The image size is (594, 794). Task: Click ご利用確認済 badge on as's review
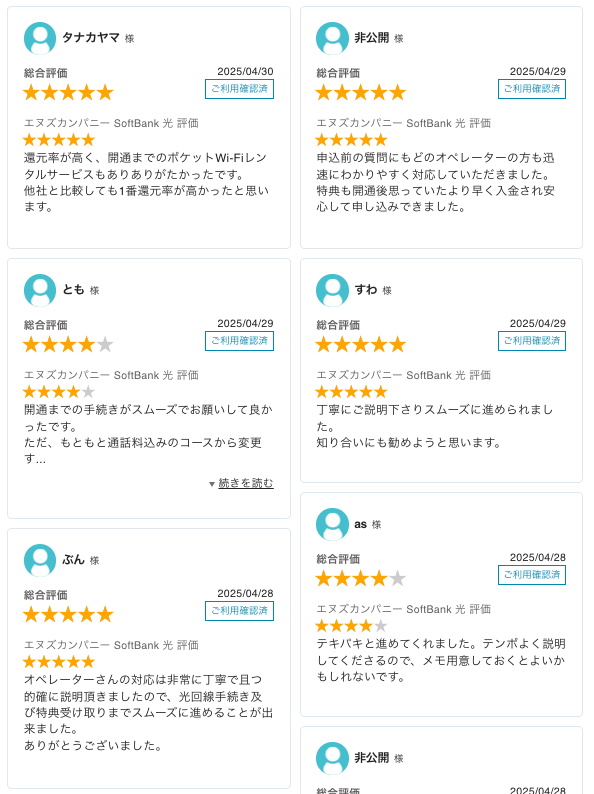532,575
